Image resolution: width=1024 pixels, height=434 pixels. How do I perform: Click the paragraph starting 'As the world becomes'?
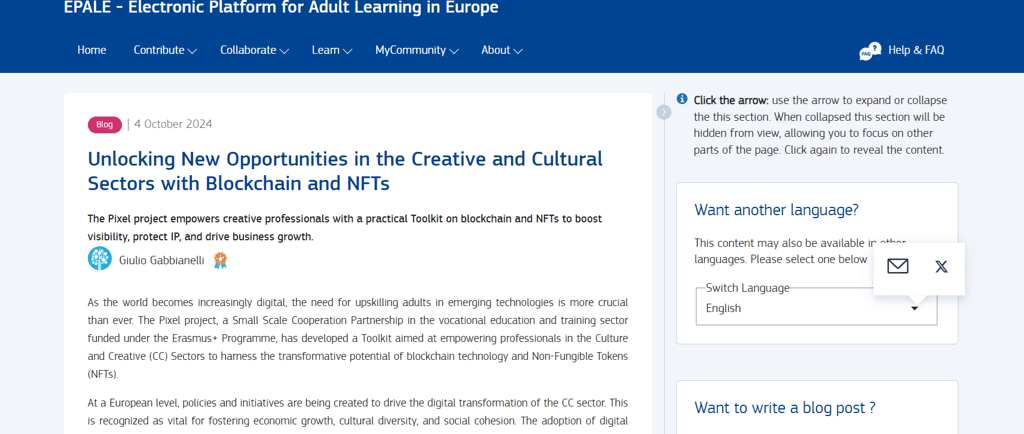click(x=358, y=339)
